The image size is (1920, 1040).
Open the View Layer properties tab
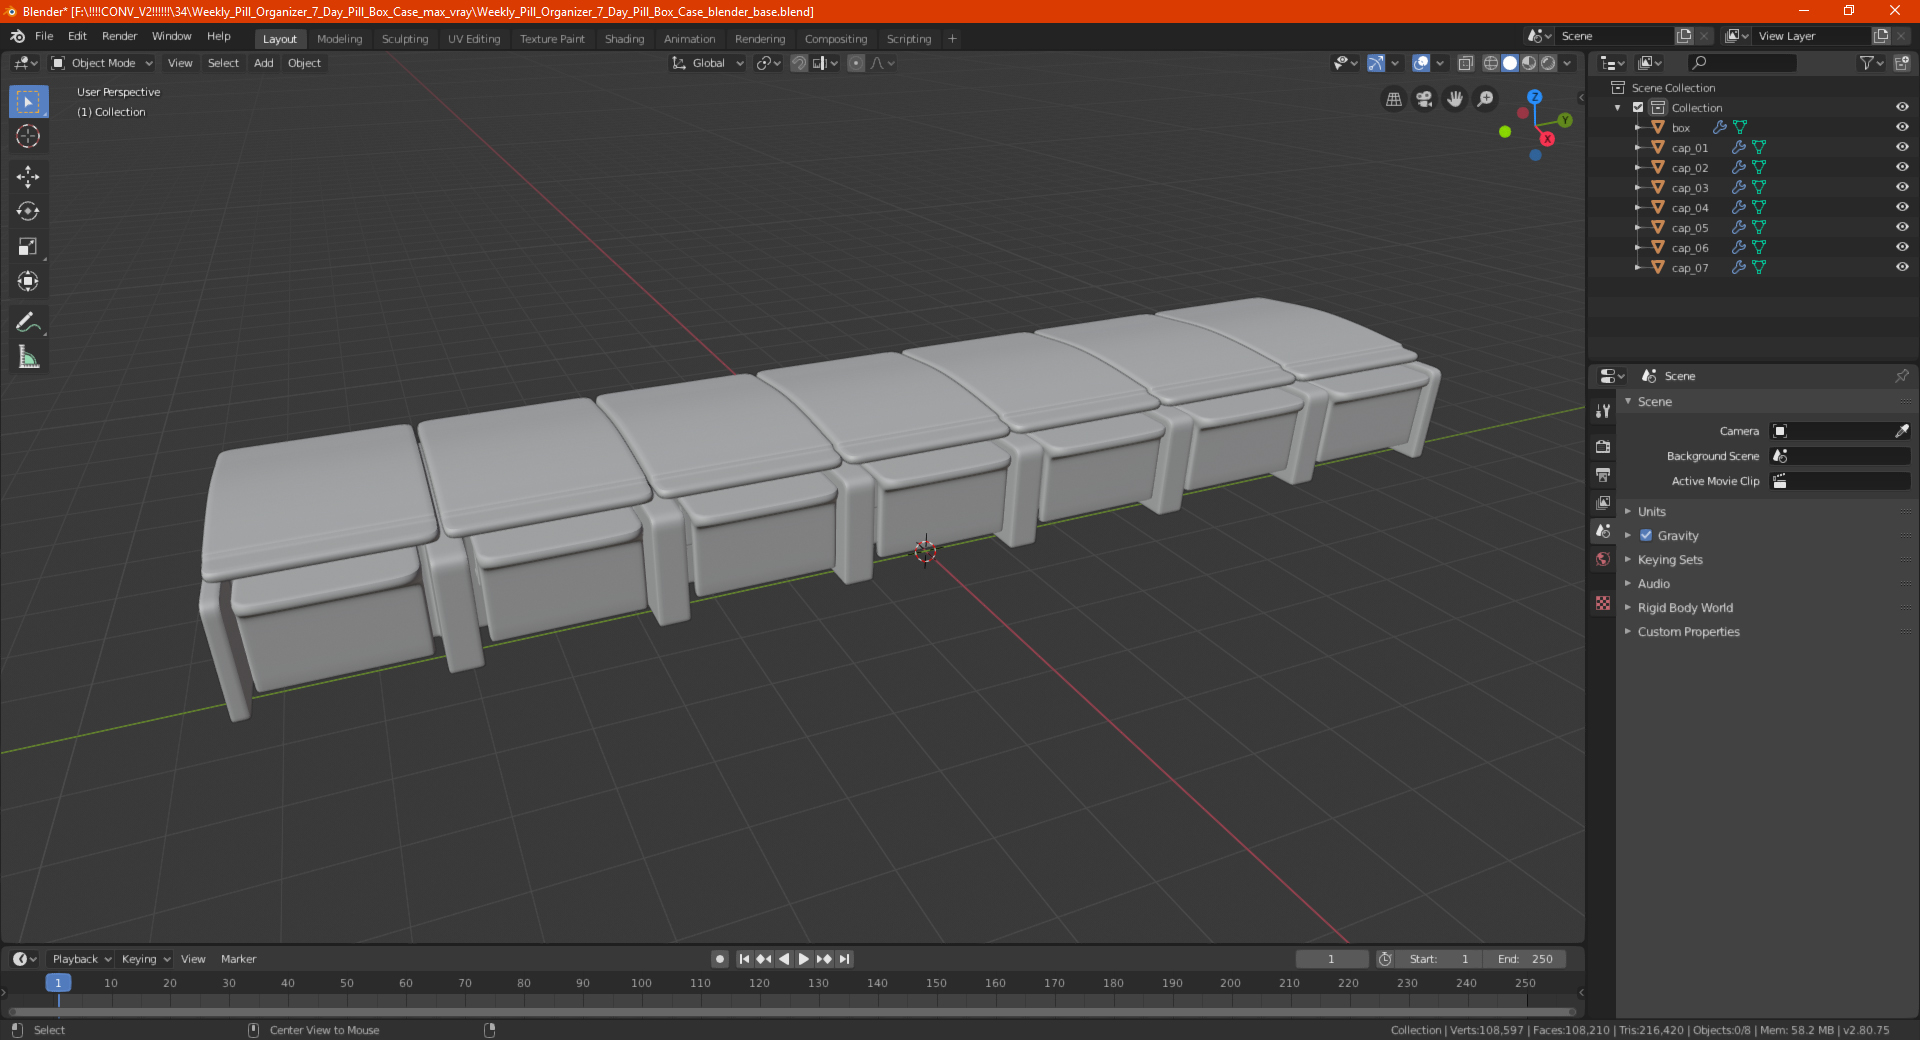point(1603,502)
